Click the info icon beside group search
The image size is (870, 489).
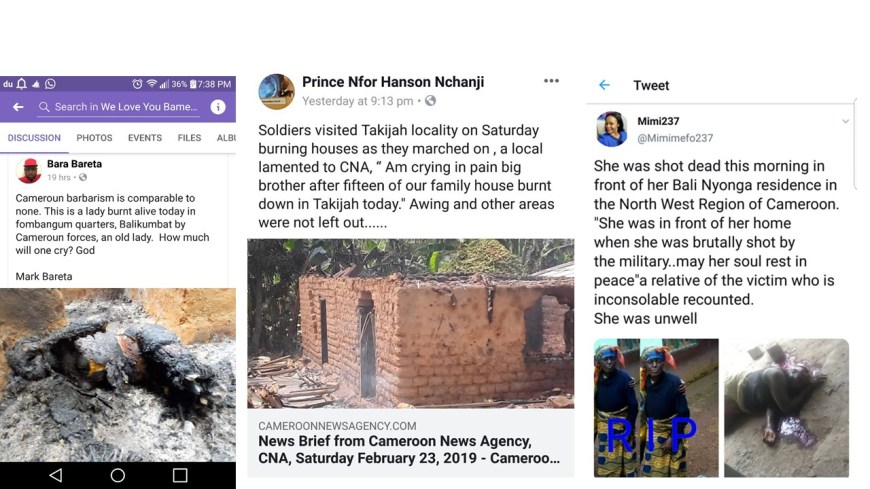coord(217,107)
